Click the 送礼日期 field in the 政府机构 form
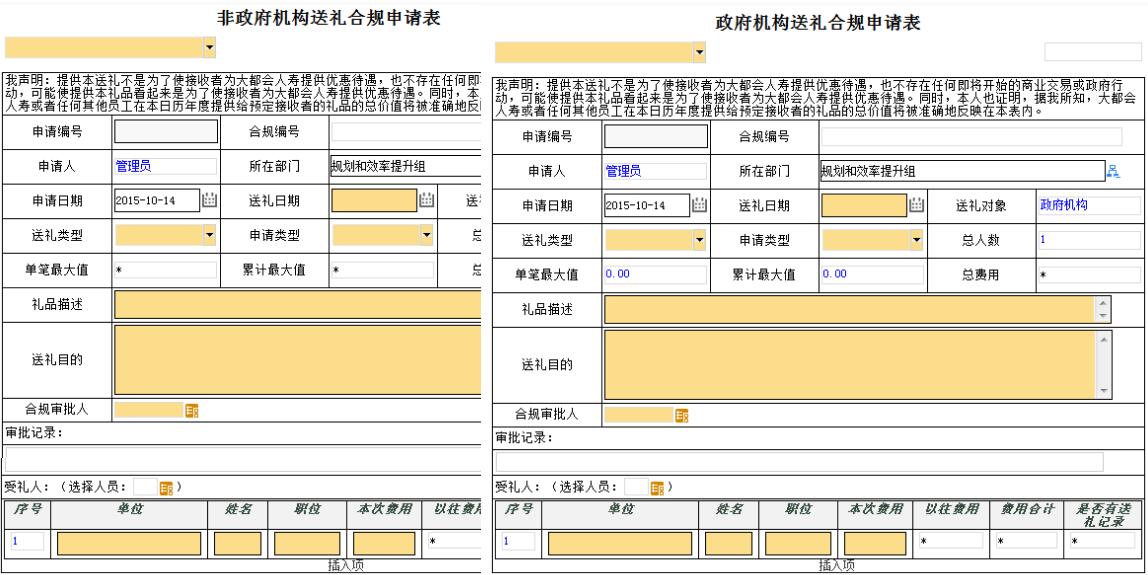Image resolution: width=1148 pixels, height=575 pixels. [x=865, y=206]
